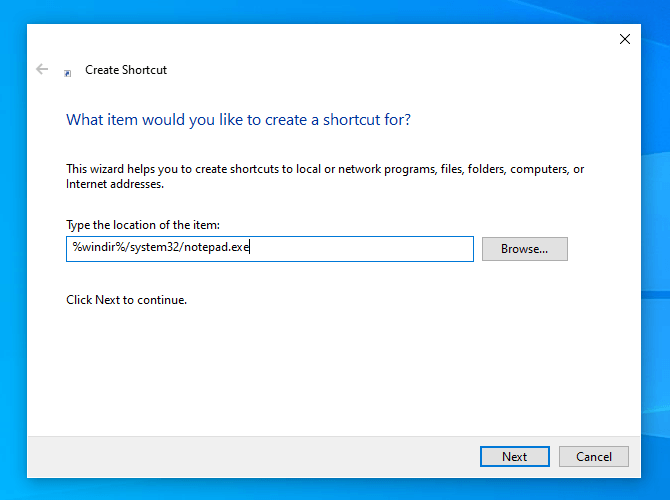Cancel the Create Shortcut wizard
This screenshot has width=670, height=500.
coord(594,456)
